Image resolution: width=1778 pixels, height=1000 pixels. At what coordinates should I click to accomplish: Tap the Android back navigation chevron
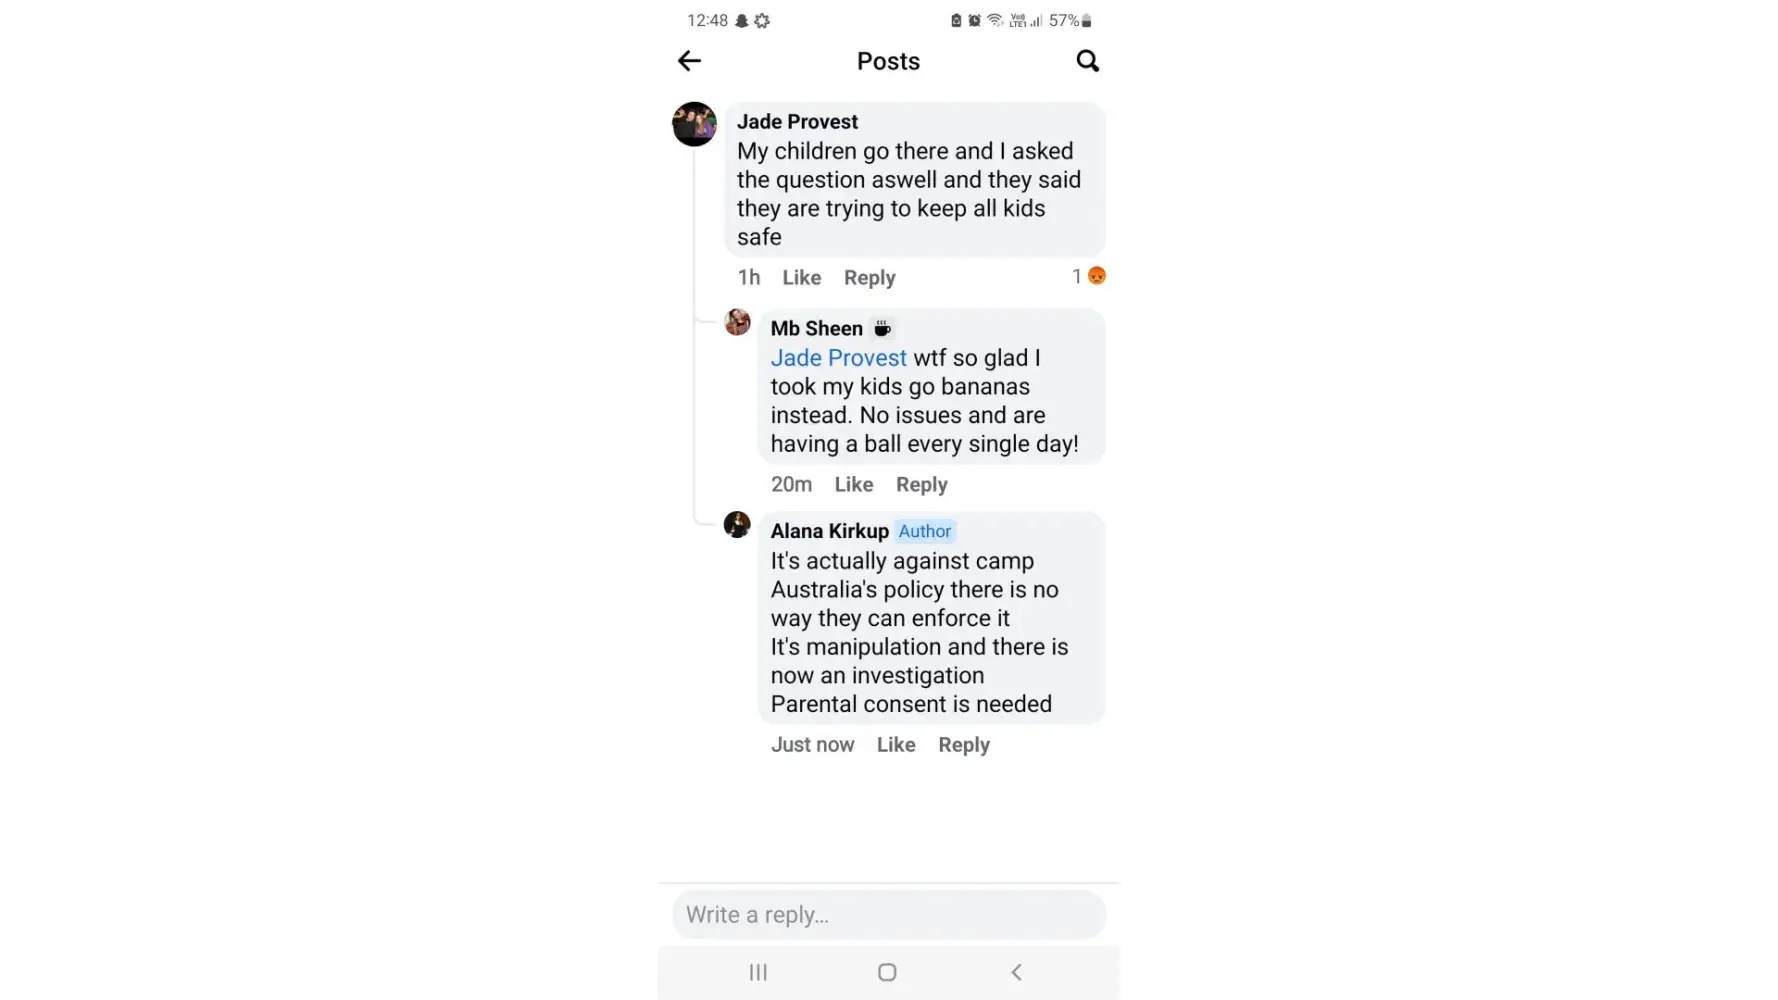(x=1016, y=972)
